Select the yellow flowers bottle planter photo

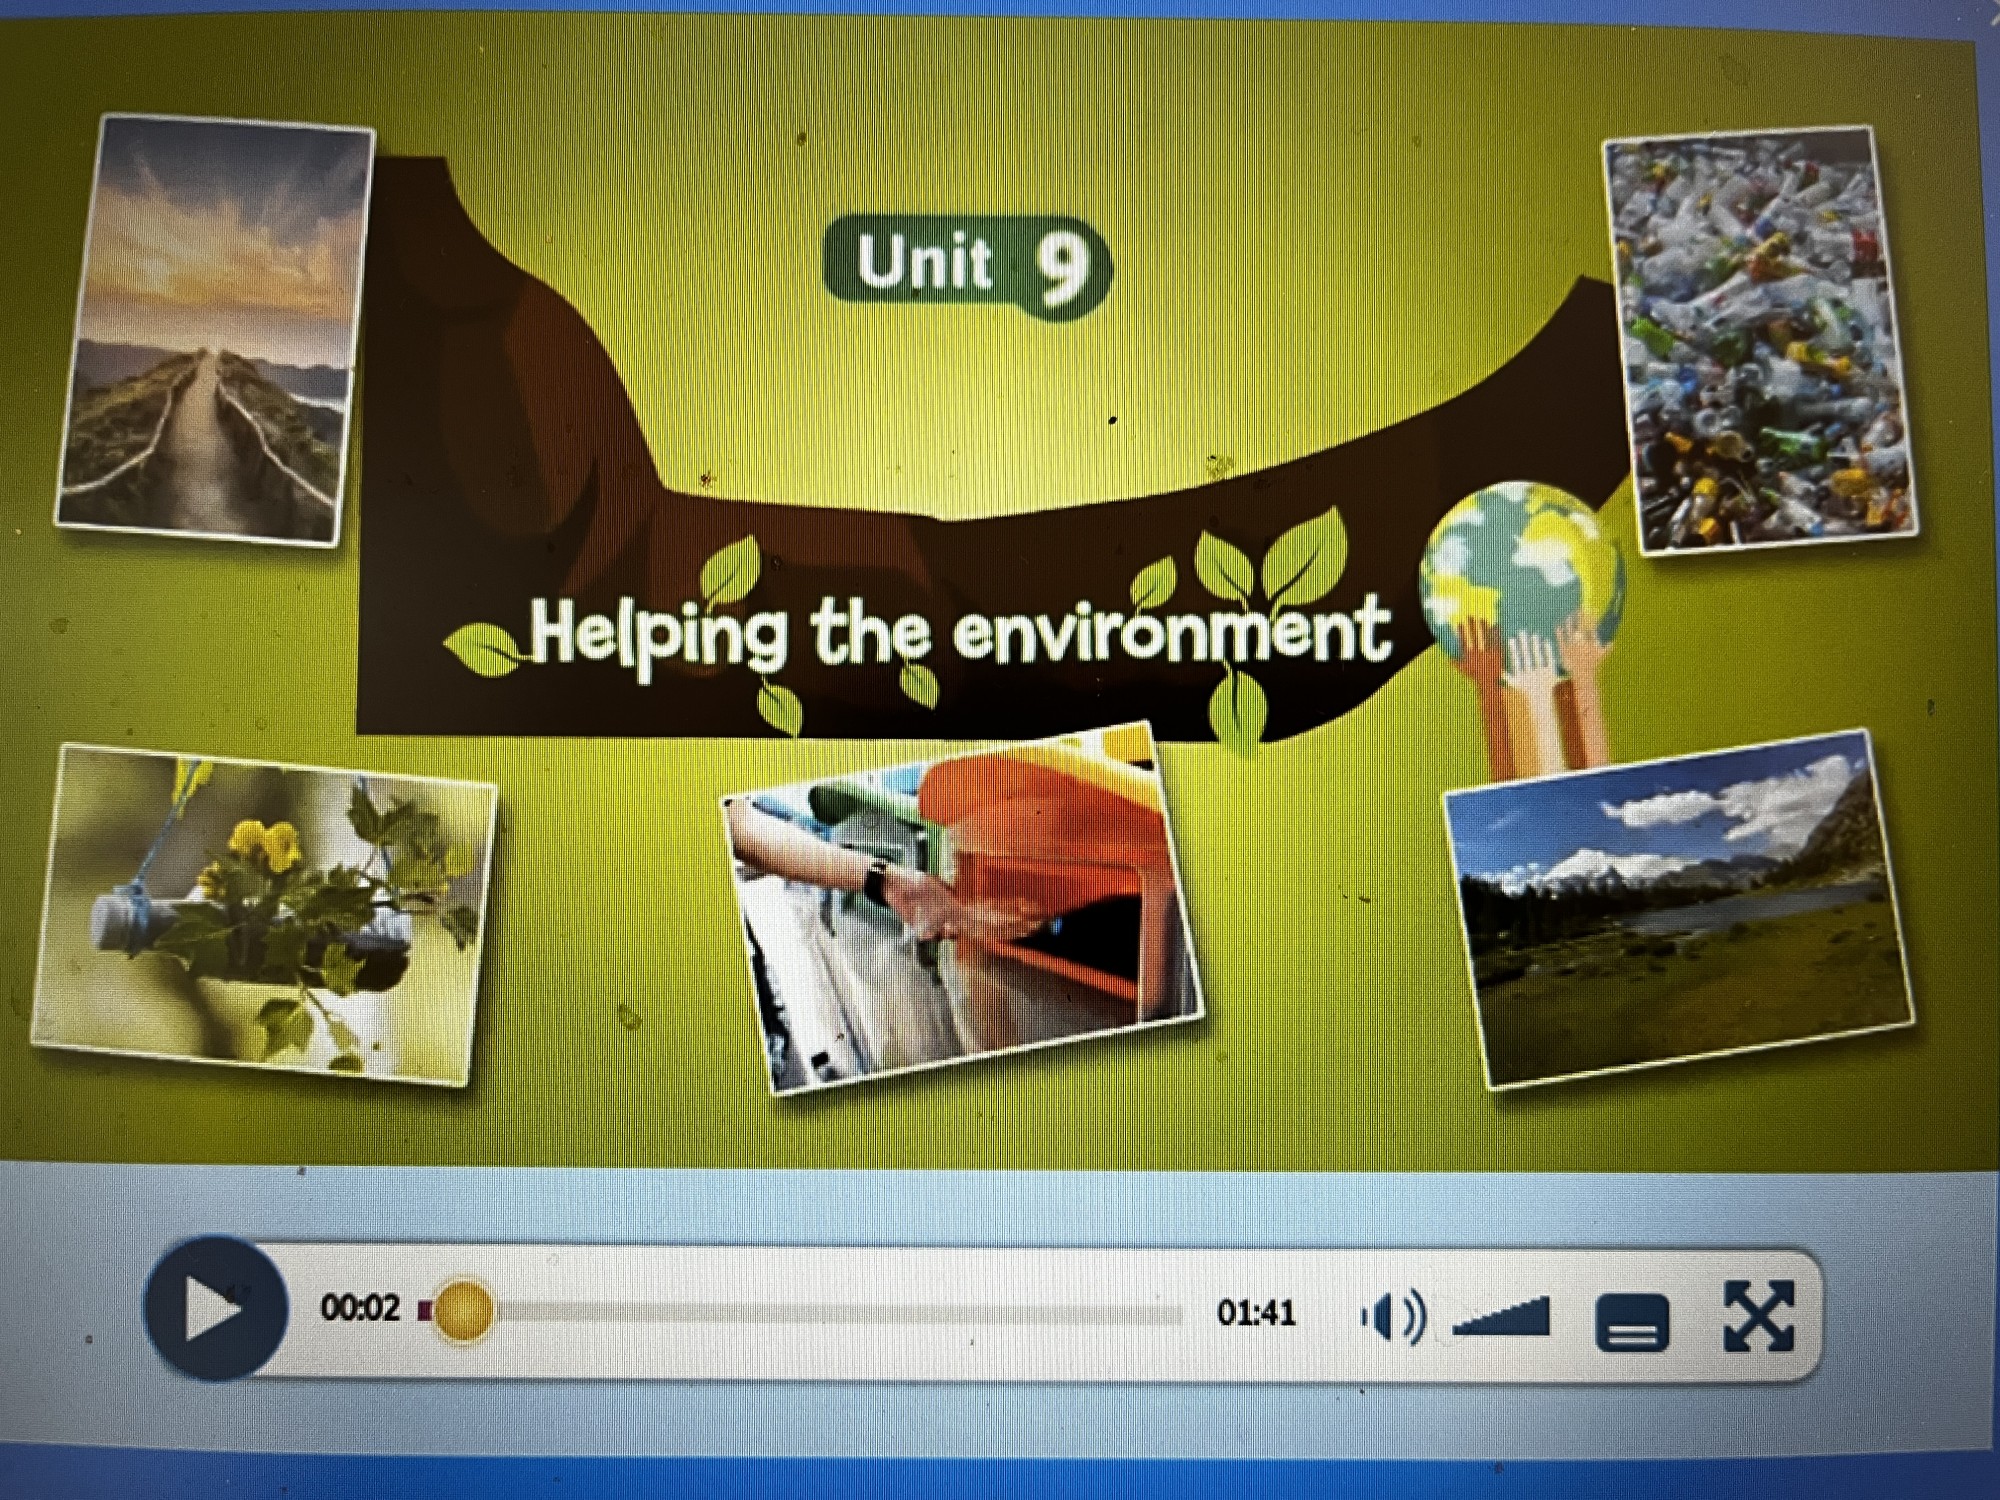264,914
